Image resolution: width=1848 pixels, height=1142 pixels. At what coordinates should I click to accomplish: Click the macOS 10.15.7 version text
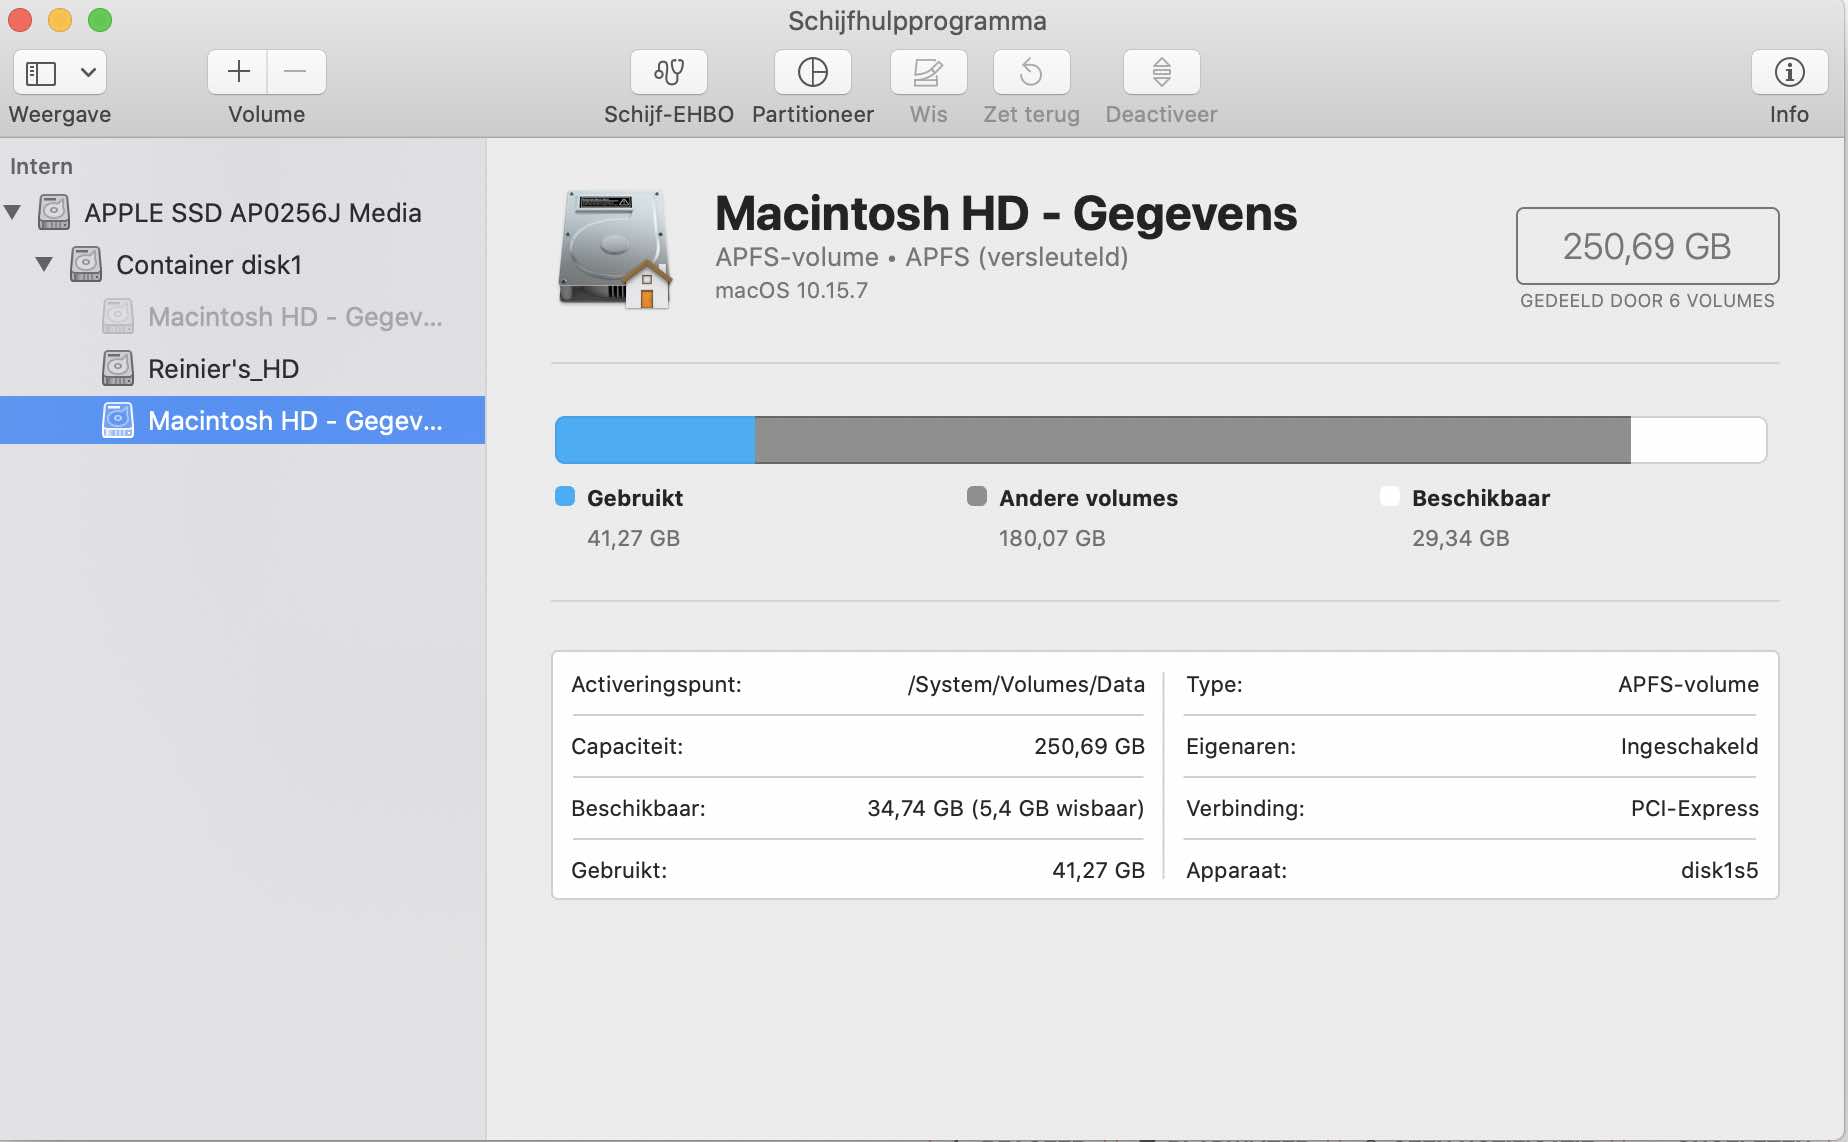(791, 290)
